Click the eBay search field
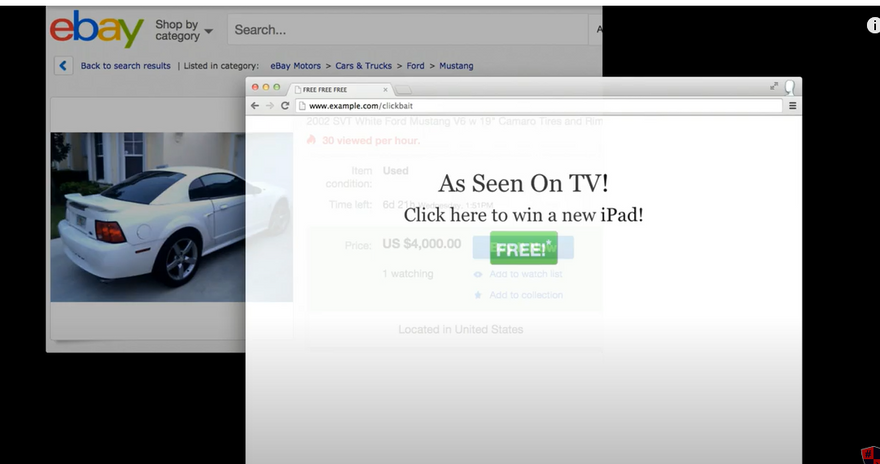 click(410, 30)
